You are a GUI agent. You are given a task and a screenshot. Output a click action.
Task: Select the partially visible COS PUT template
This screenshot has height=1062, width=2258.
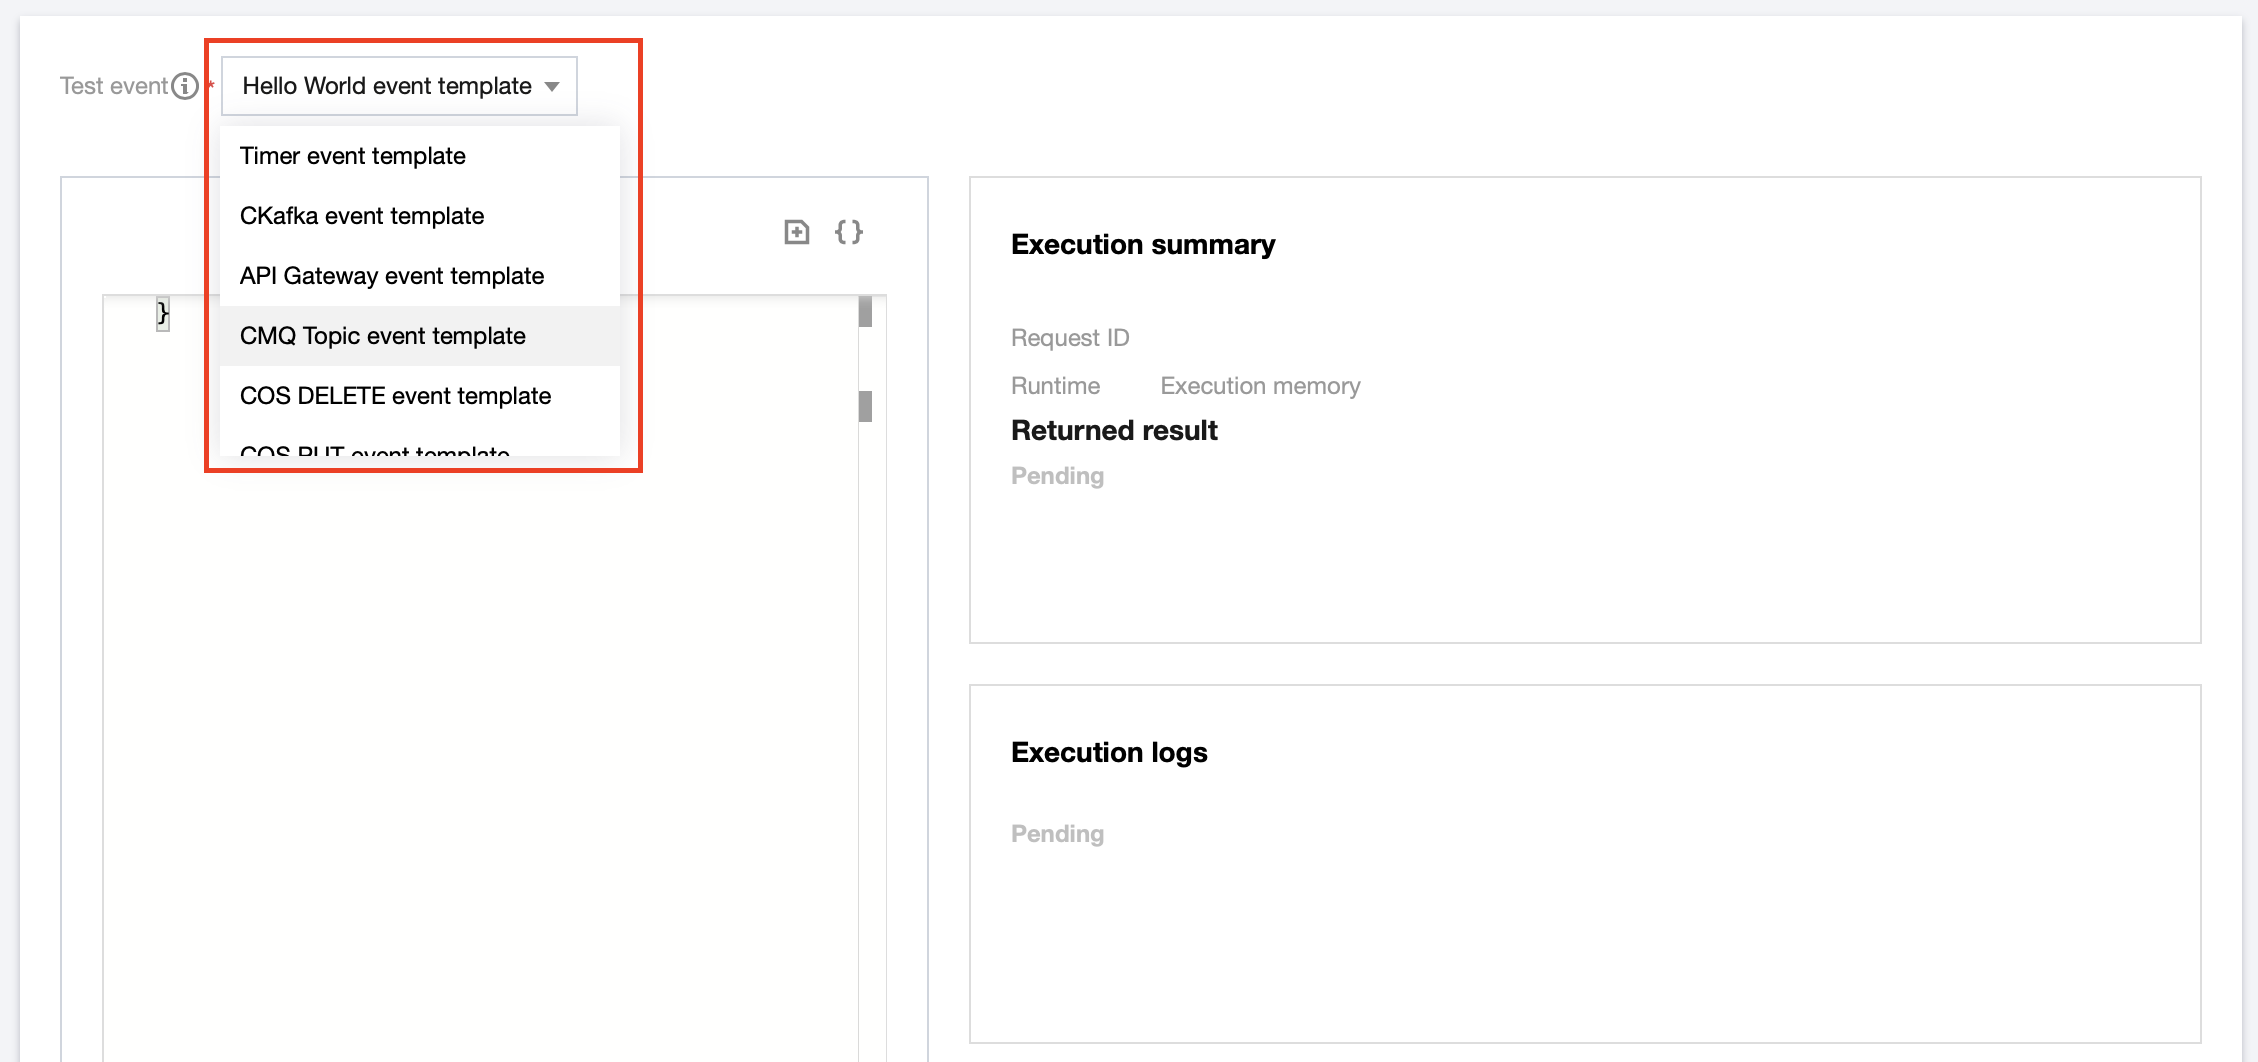click(x=375, y=450)
